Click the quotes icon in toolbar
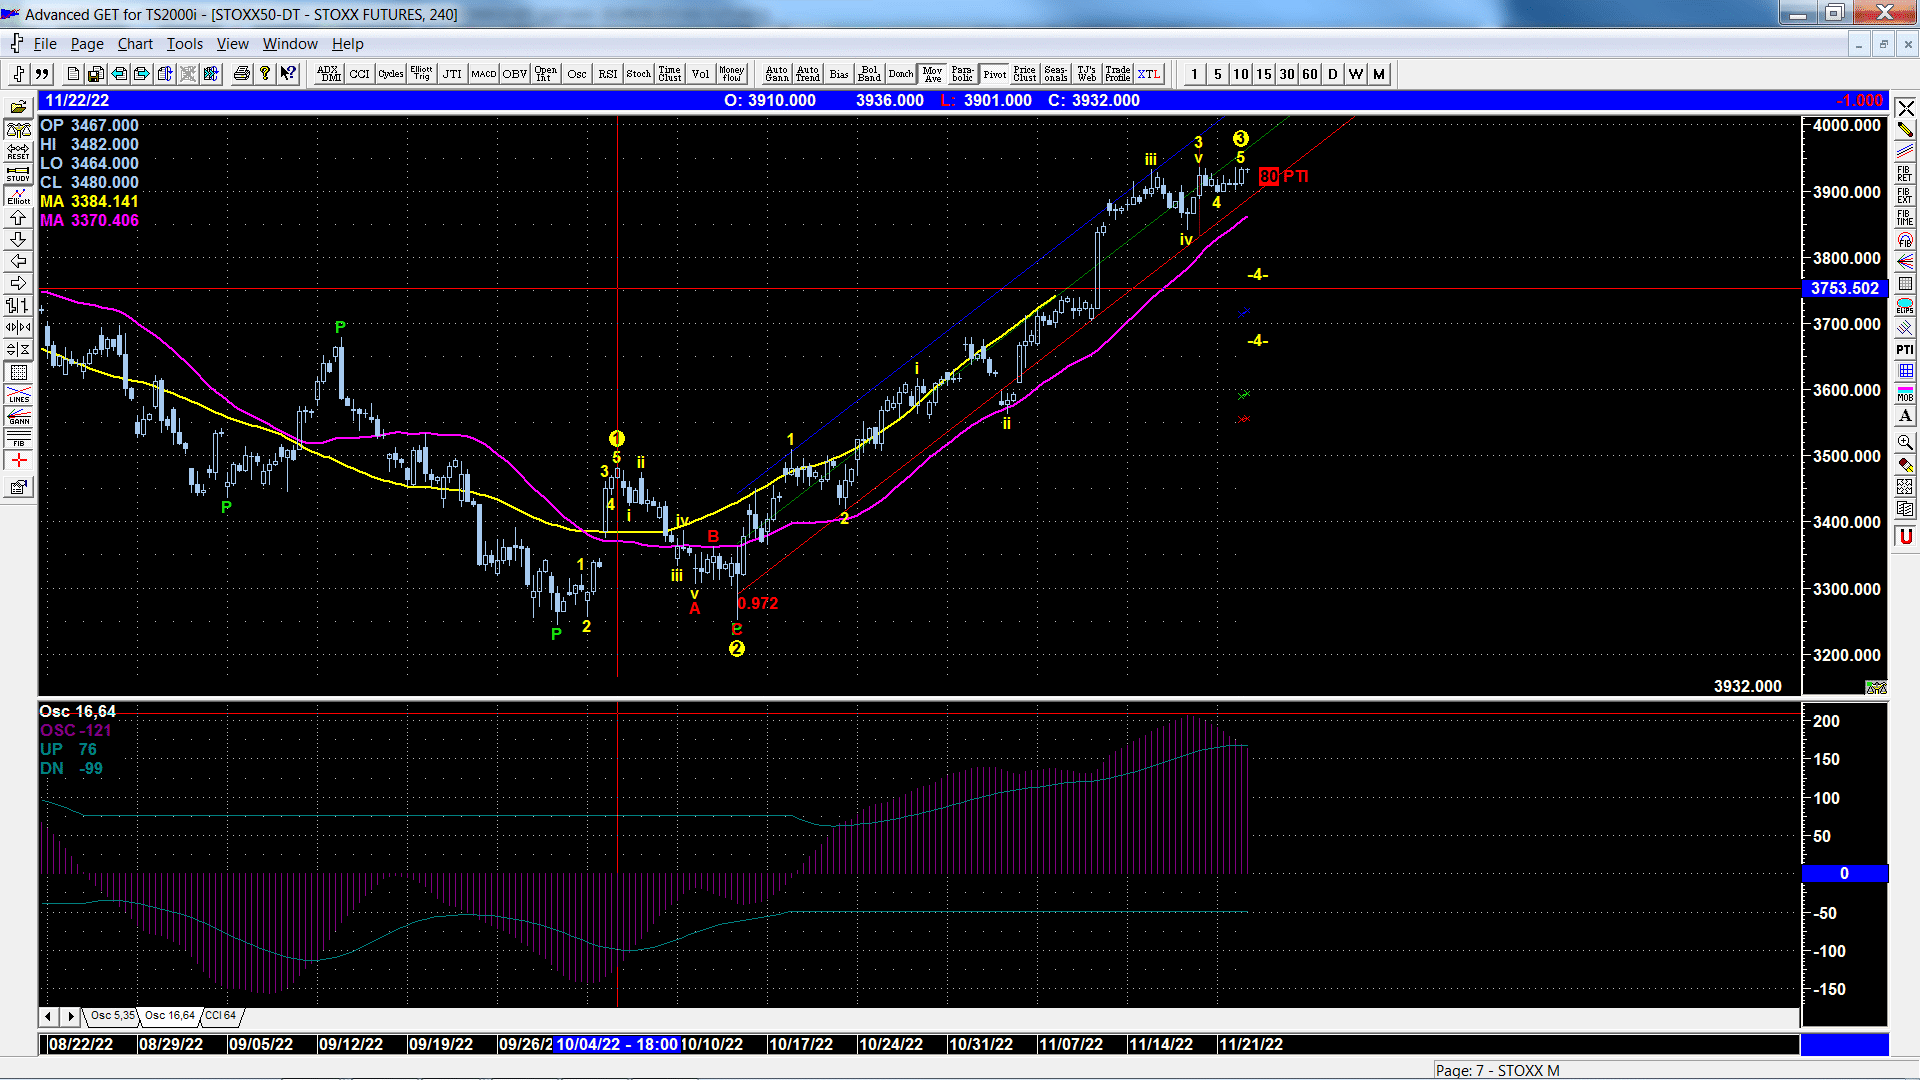The width and height of the screenshot is (1920, 1080). tap(42, 74)
